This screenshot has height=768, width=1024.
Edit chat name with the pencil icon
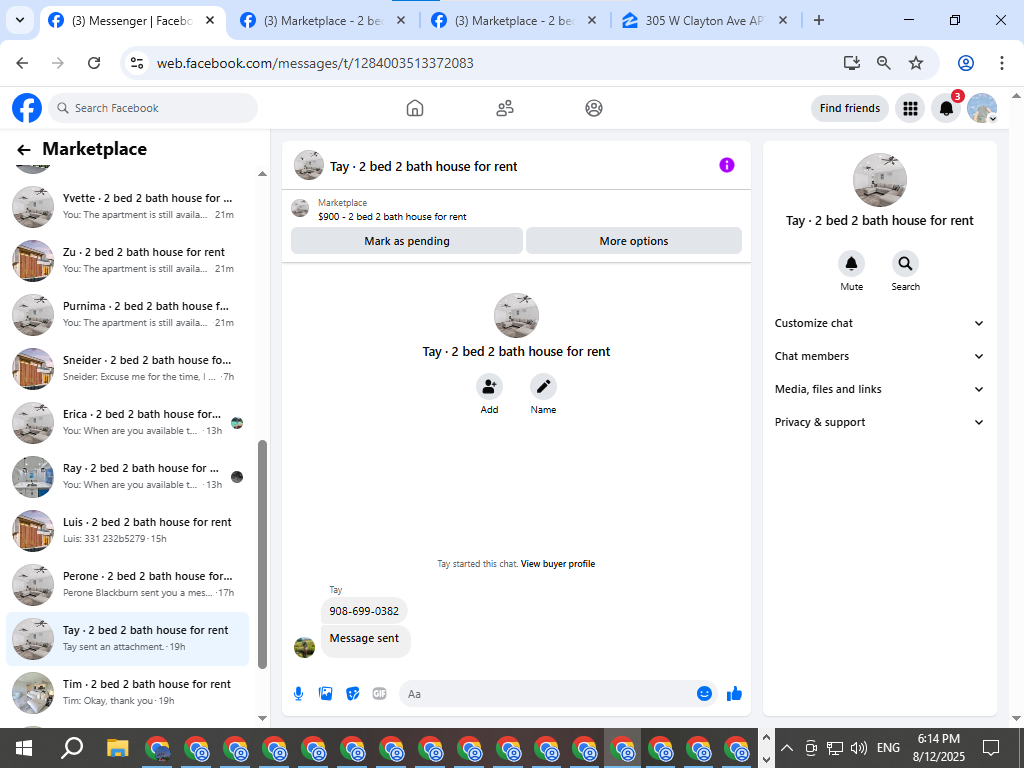[x=543, y=387]
